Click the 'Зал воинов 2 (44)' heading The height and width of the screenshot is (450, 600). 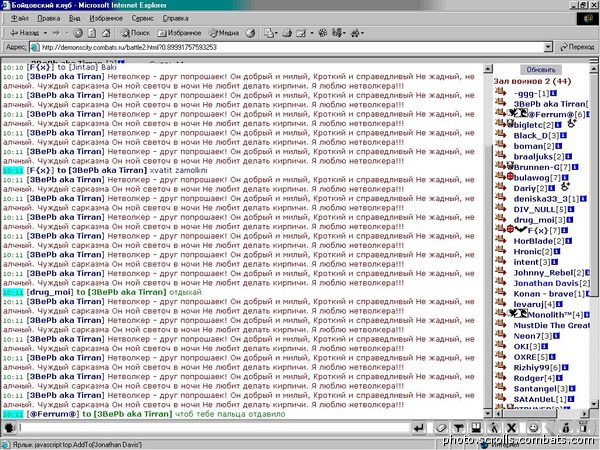click(532, 81)
